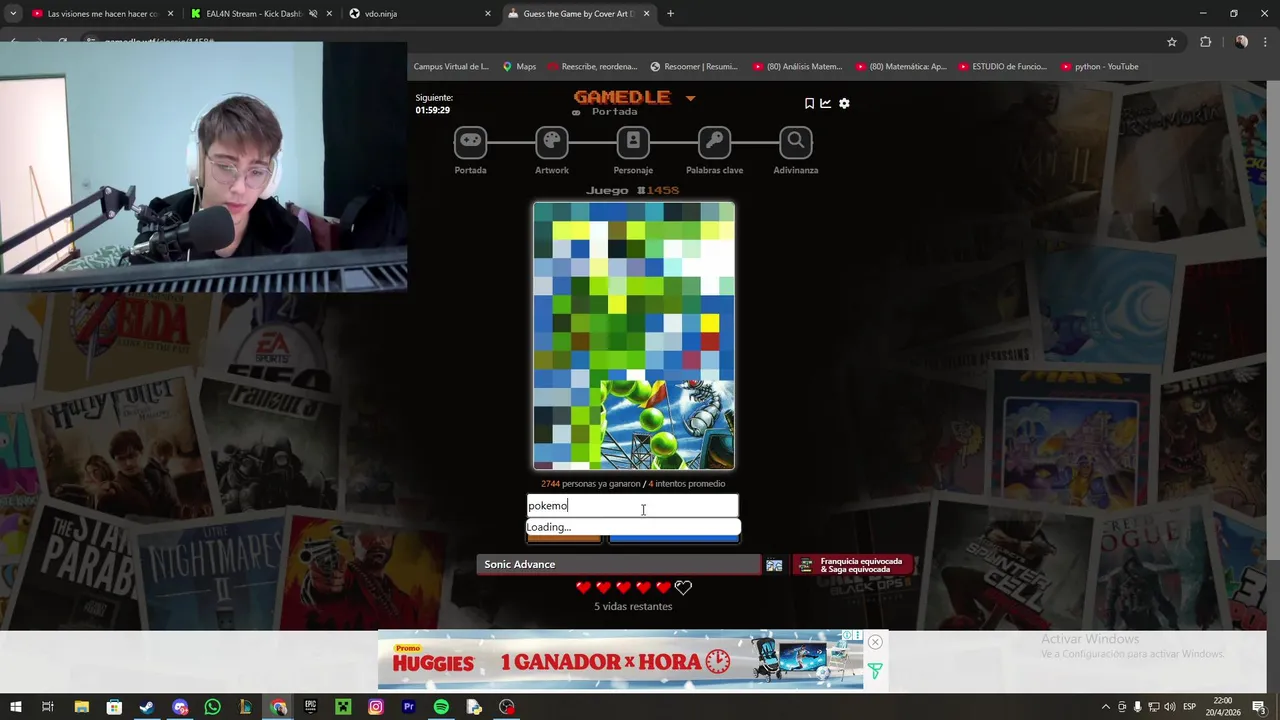1280x720 pixels.
Task: Click the AdChoices info icon on ad
Action: (x=846, y=635)
